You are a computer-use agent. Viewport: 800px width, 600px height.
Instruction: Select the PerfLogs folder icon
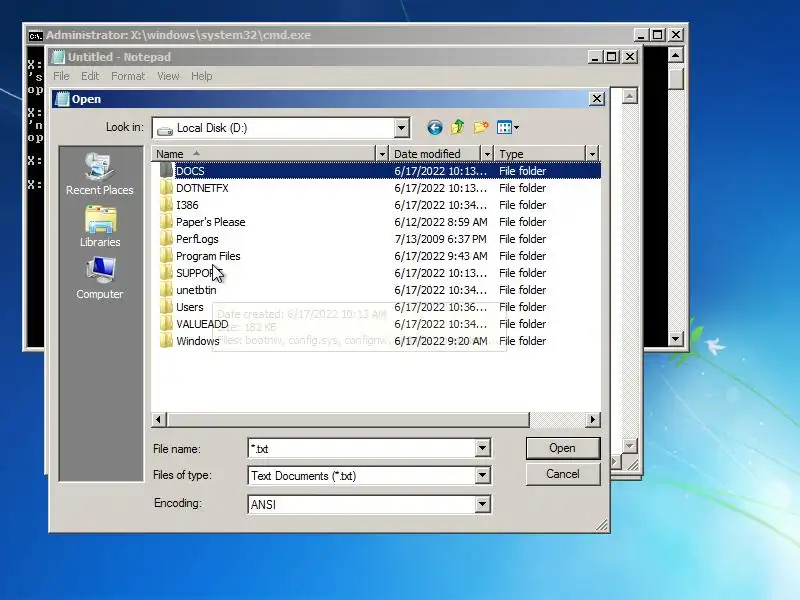point(166,239)
